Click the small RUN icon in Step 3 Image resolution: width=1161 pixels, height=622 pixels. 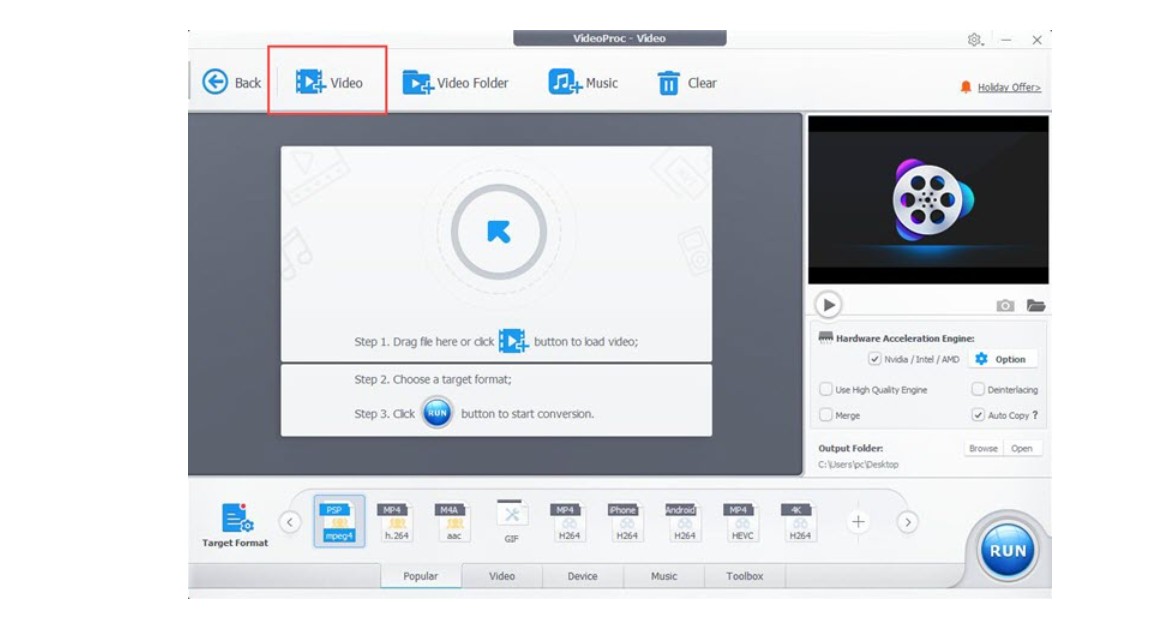tap(437, 412)
